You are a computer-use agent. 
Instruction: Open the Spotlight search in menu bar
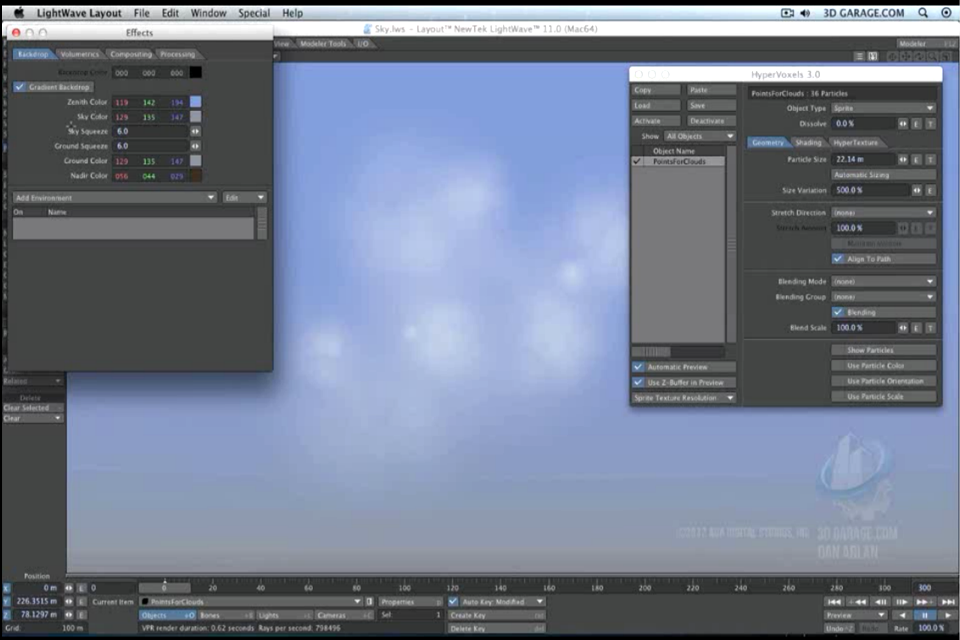[x=923, y=12]
